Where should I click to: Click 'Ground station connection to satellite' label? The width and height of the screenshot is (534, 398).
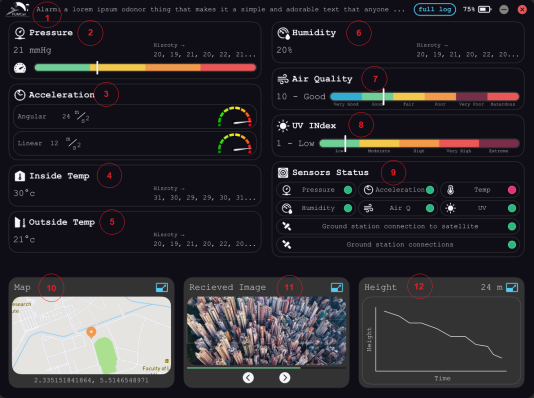click(x=400, y=226)
